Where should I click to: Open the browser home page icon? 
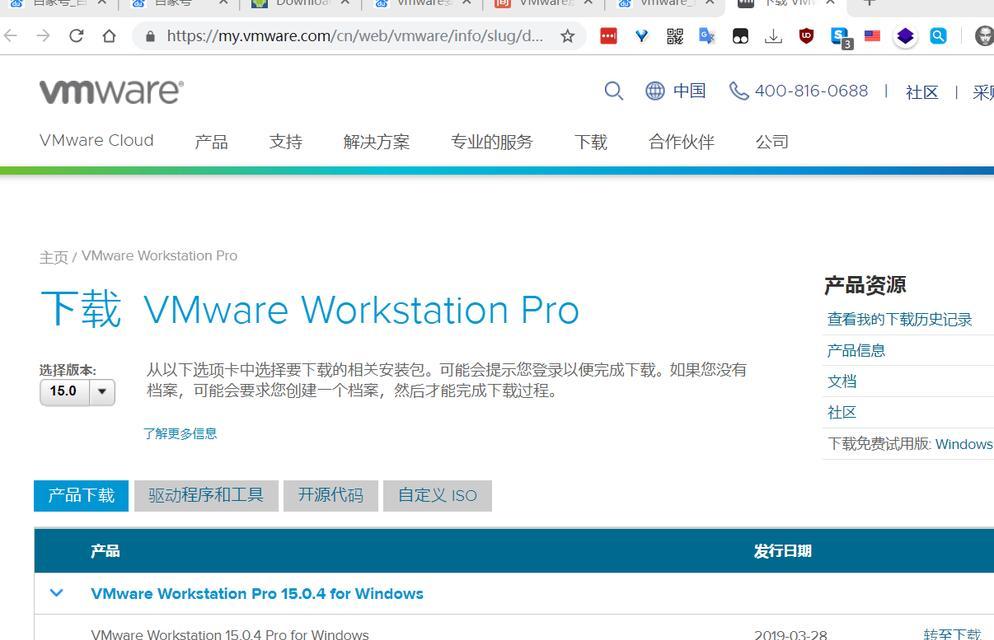coord(109,36)
